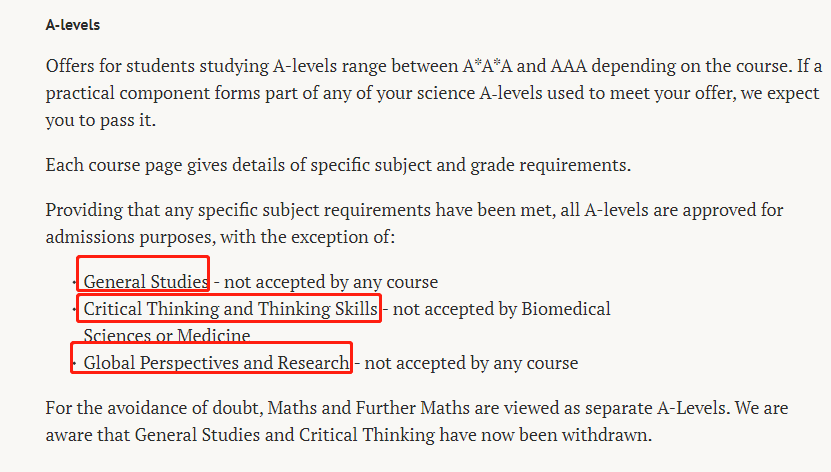Click the sentence starting "Each course page gives"
This screenshot has width=831, height=472.
pyautogui.click(x=338, y=165)
